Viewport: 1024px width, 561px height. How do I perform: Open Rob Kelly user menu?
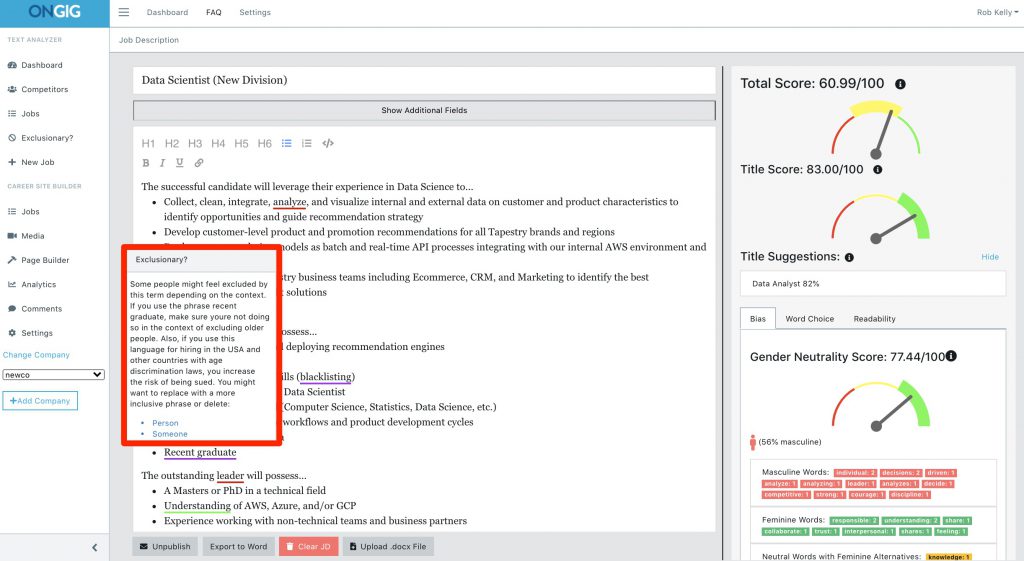pos(997,12)
